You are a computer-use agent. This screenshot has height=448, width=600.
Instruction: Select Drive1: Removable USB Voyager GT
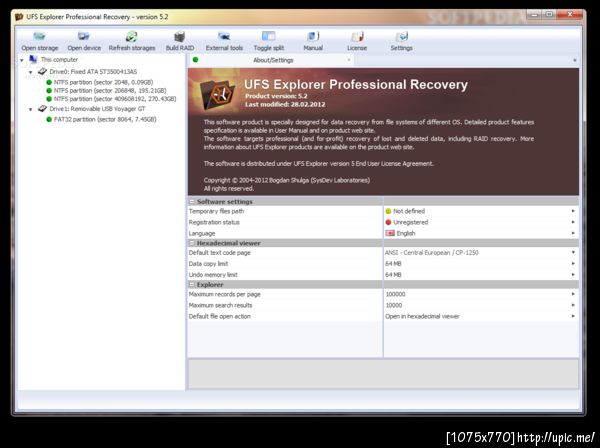click(x=97, y=109)
